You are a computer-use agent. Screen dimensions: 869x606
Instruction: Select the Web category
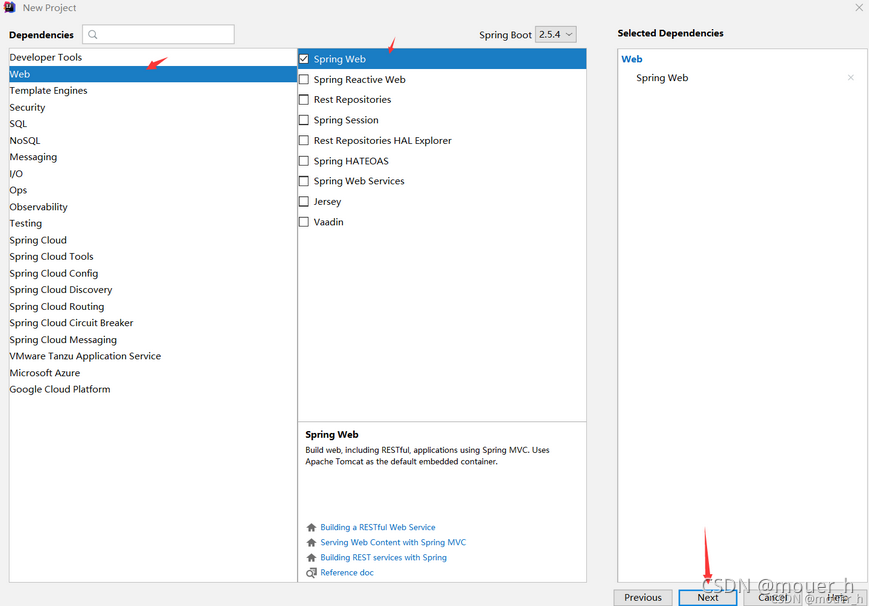(x=153, y=74)
